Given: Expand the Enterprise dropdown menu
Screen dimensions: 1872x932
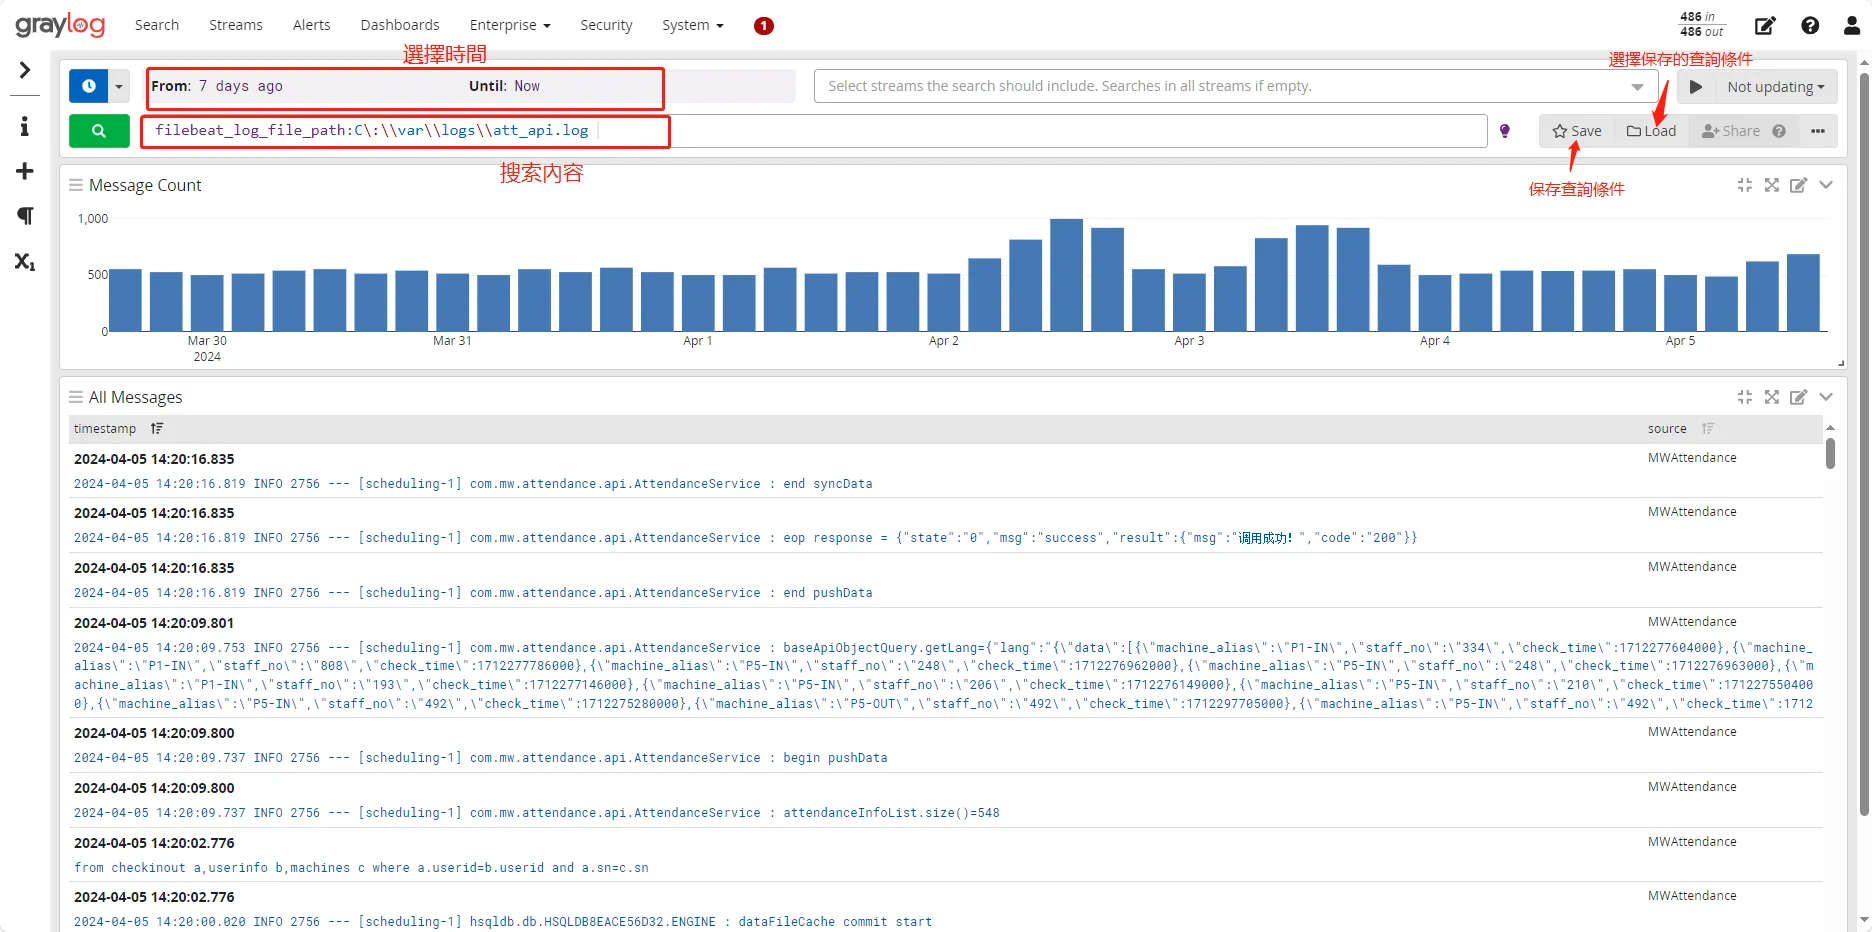Looking at the screenshot, I should (x=510, y=25).
